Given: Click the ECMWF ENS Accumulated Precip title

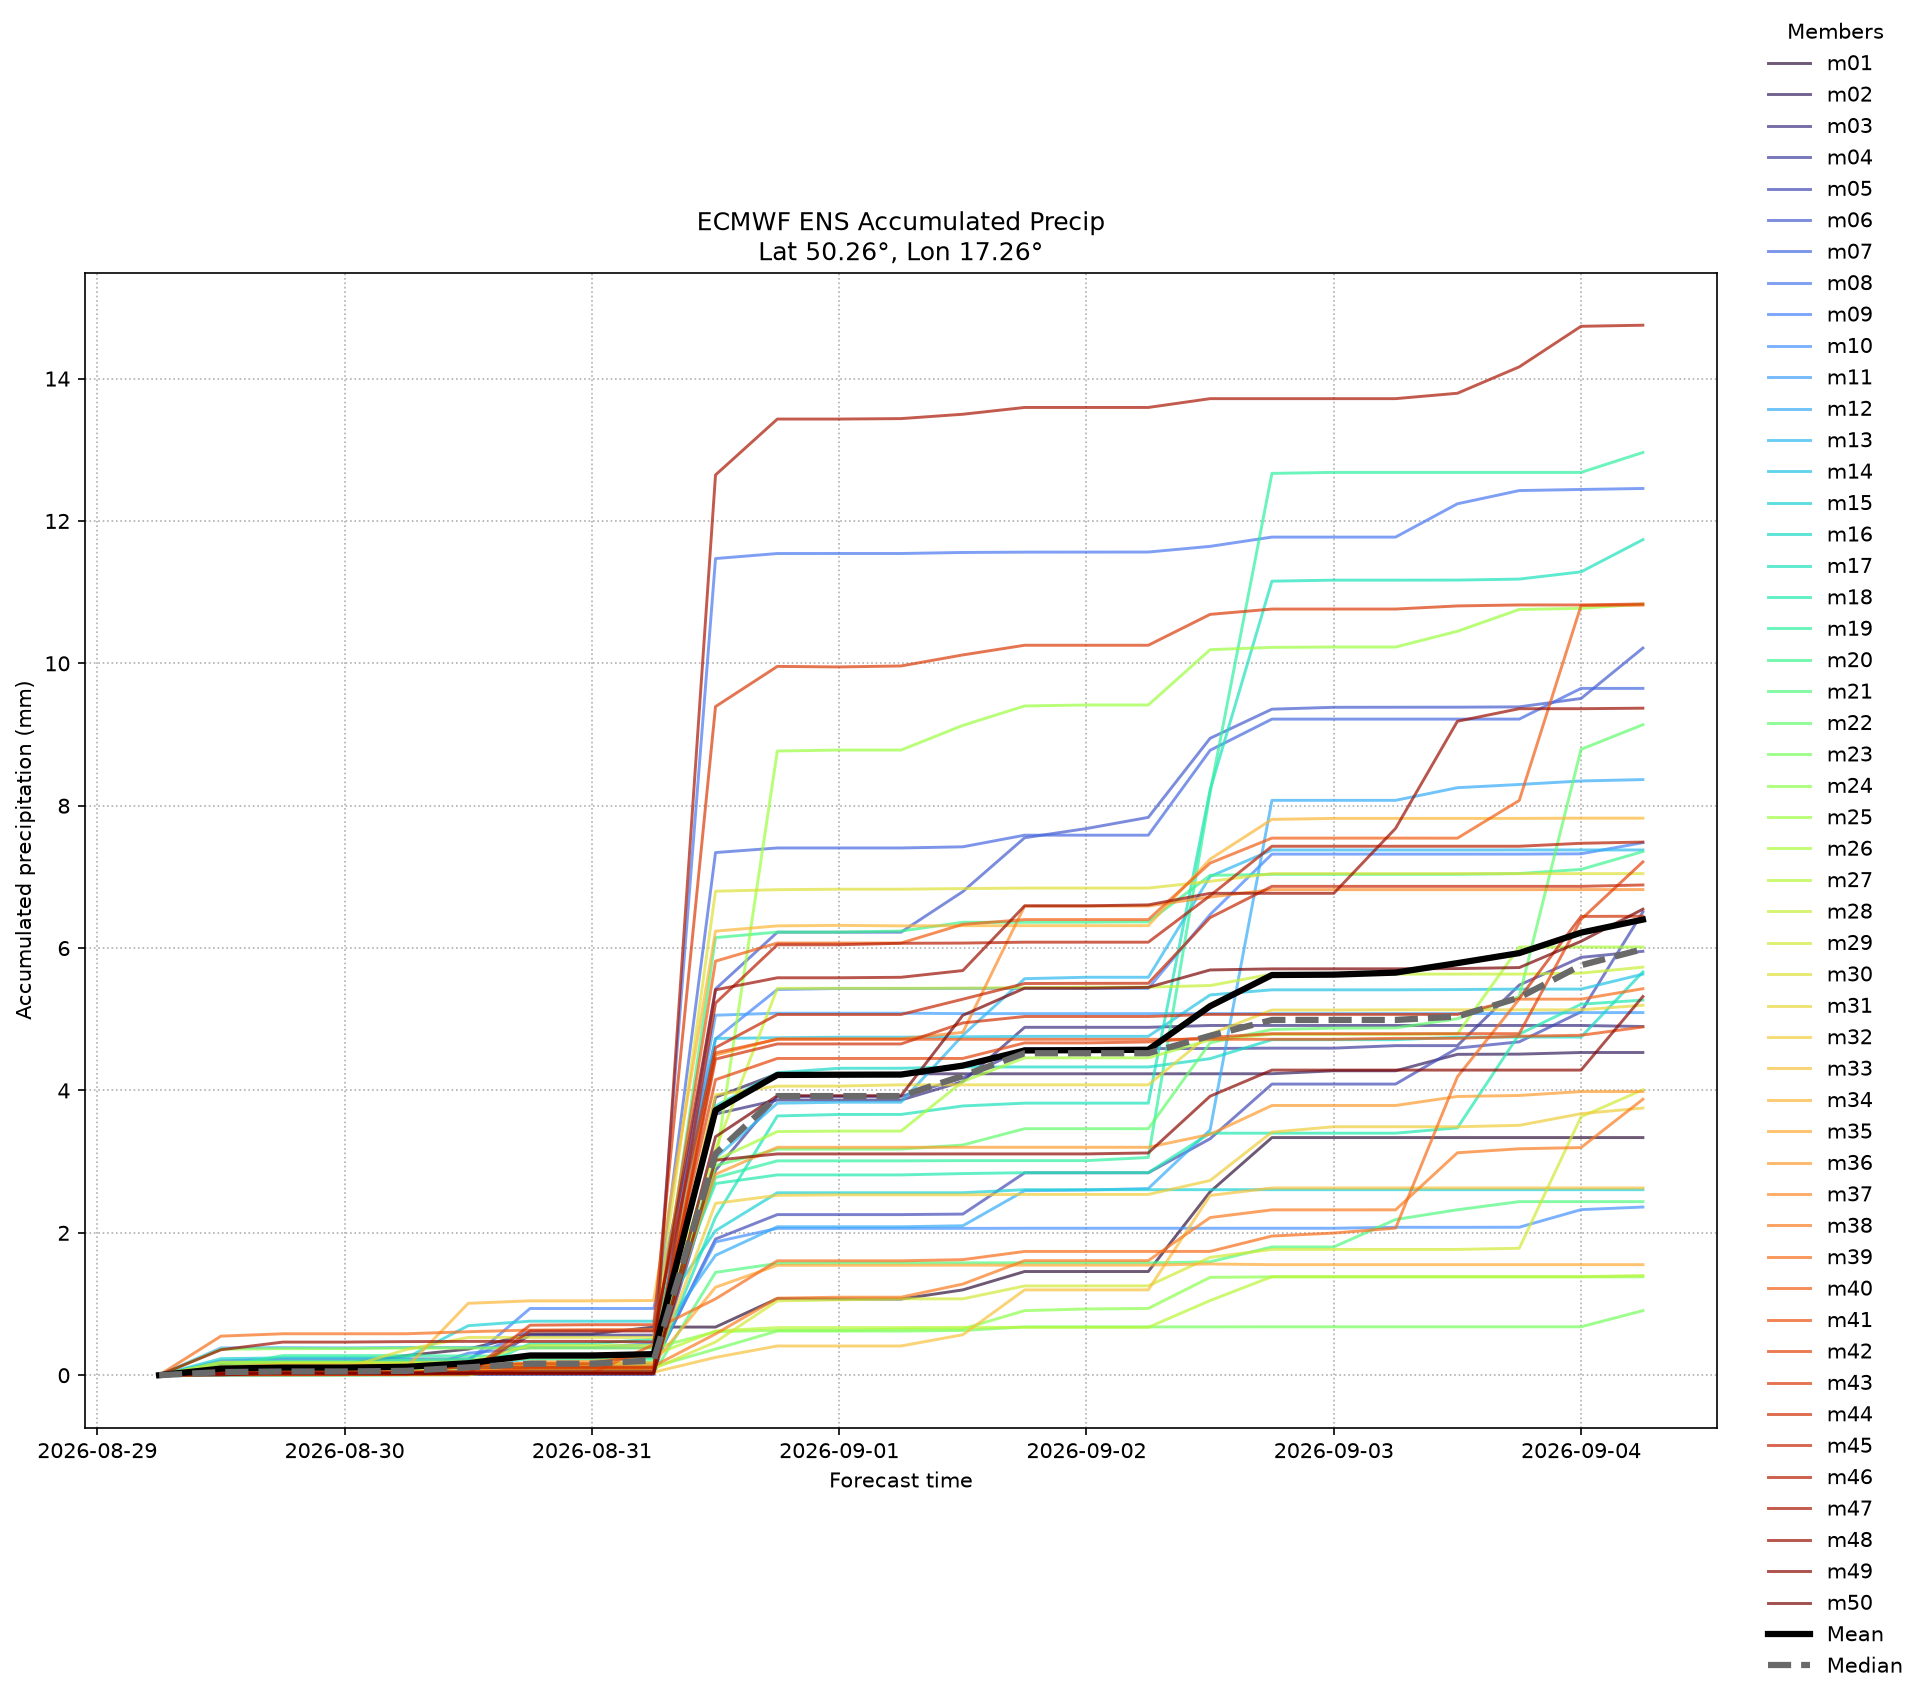Looking at the screenshot, I should [901, 222].
